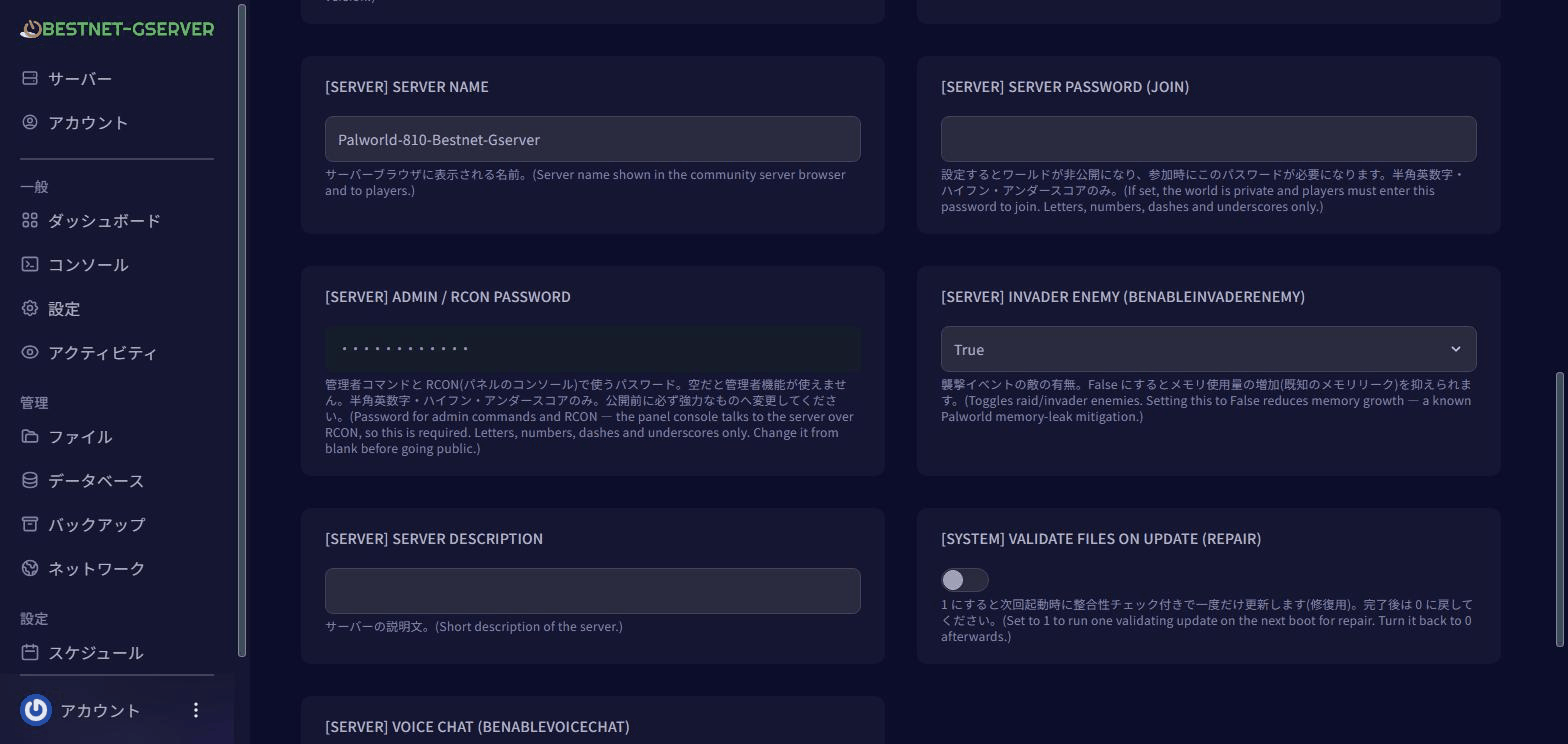Click アカウント label in the bottom user bar

click(x=100, y=710)
